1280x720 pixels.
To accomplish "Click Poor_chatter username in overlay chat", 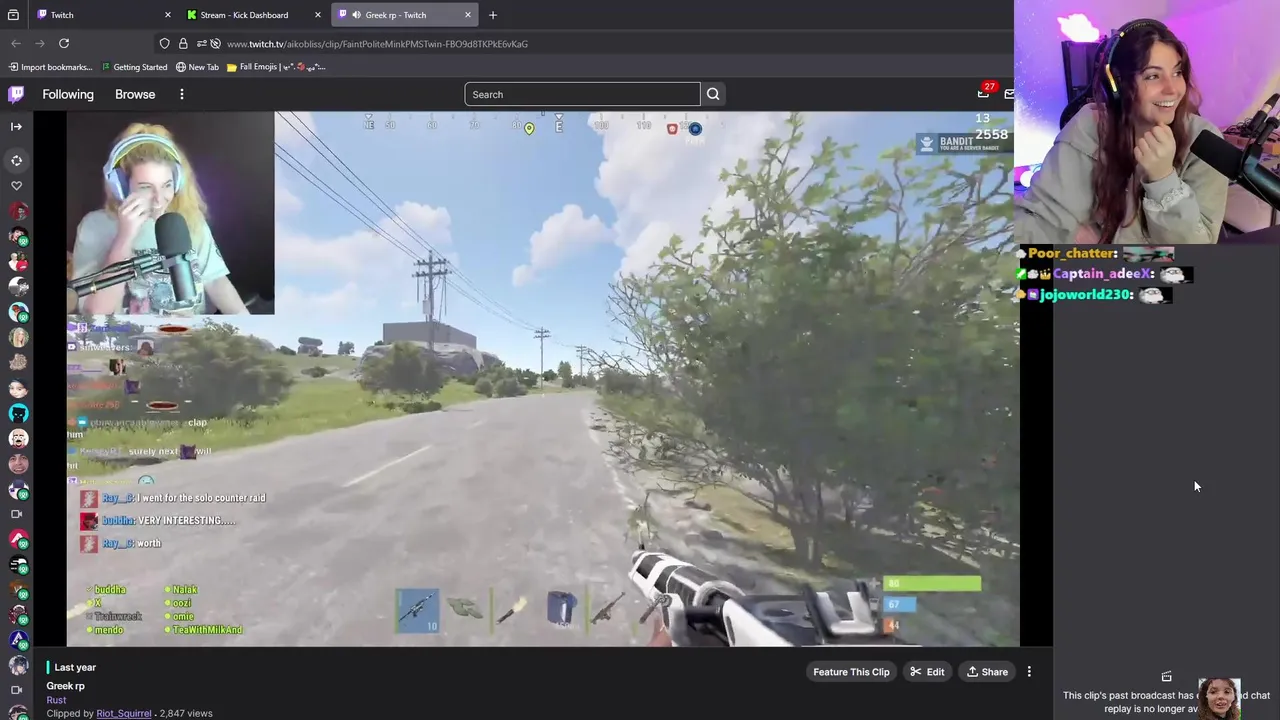I will (x=1072, y=254).
